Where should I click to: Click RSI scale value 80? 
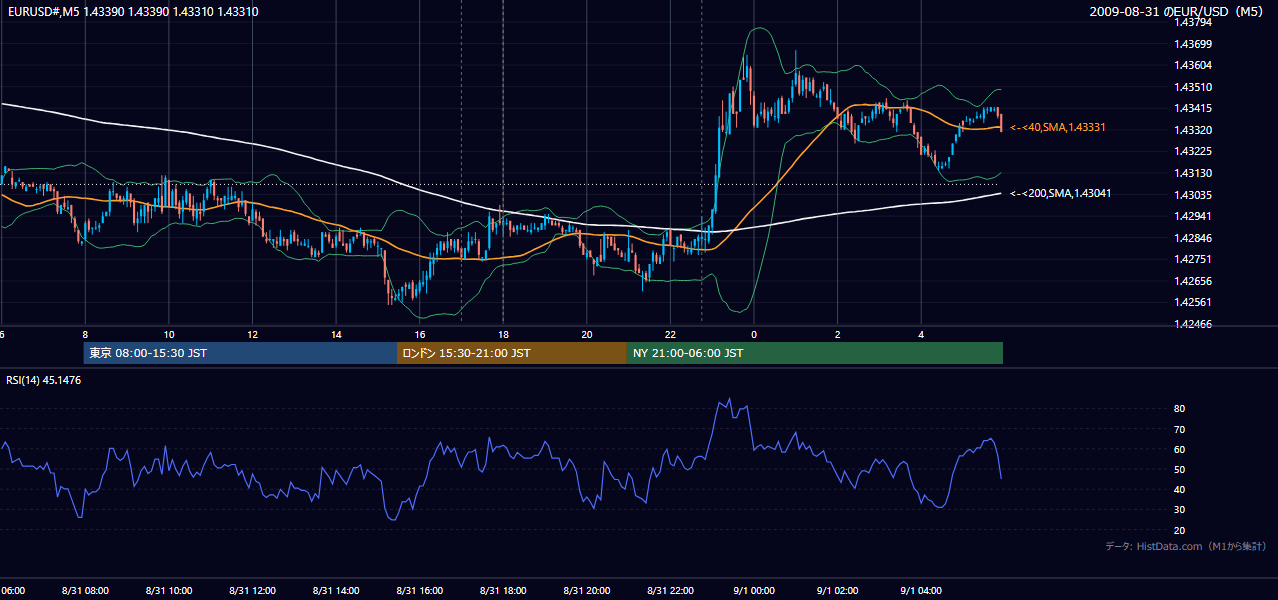(1179, 409)
